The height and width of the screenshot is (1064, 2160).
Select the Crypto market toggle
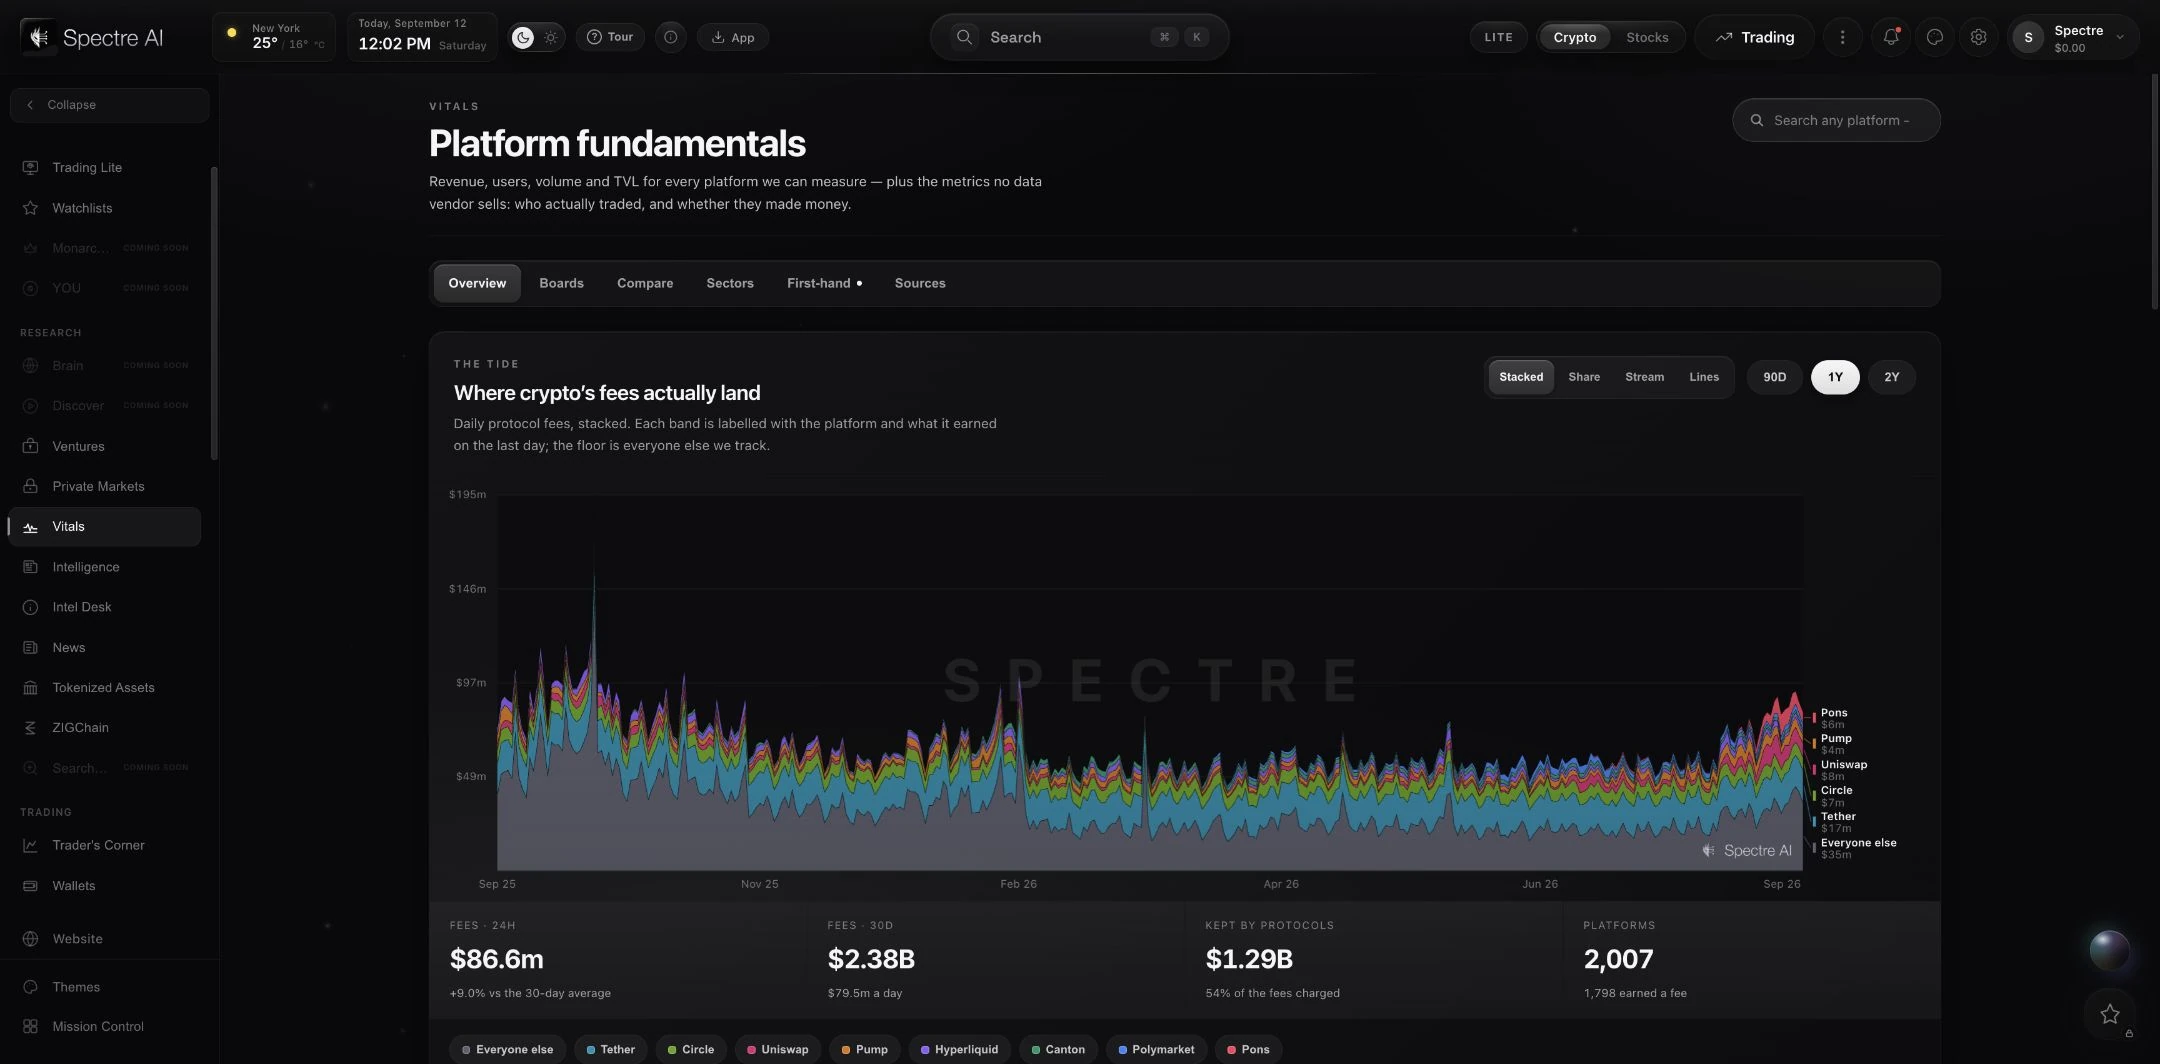coord(1574,38)
